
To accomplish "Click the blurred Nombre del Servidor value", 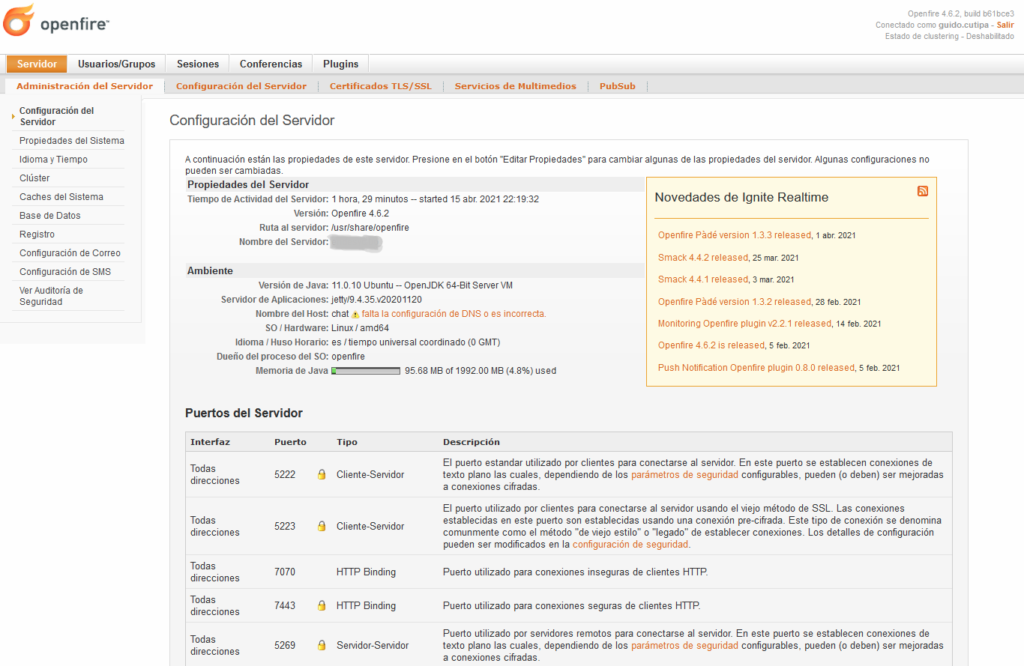I will click(356, 242).
